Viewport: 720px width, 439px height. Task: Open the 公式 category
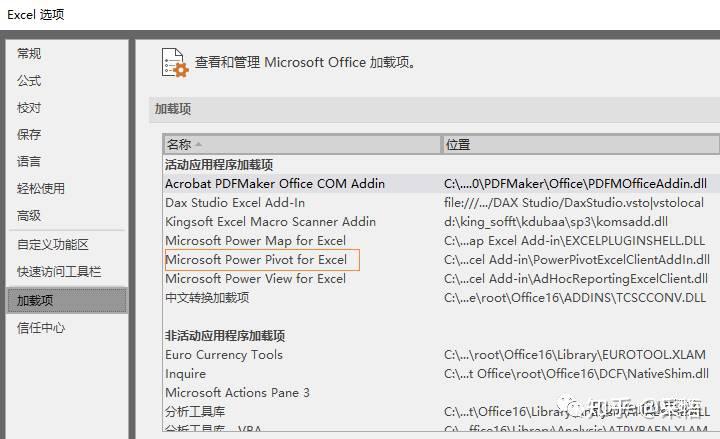tap(30, 80)
